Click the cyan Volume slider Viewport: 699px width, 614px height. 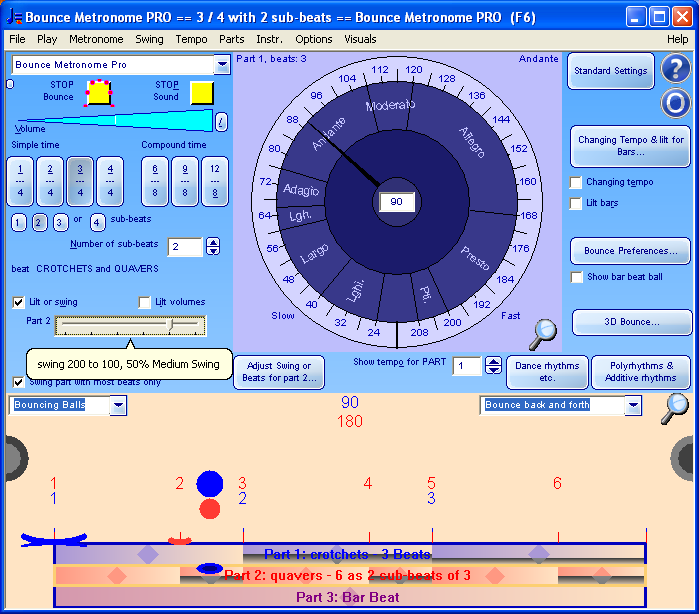(115, 120)
